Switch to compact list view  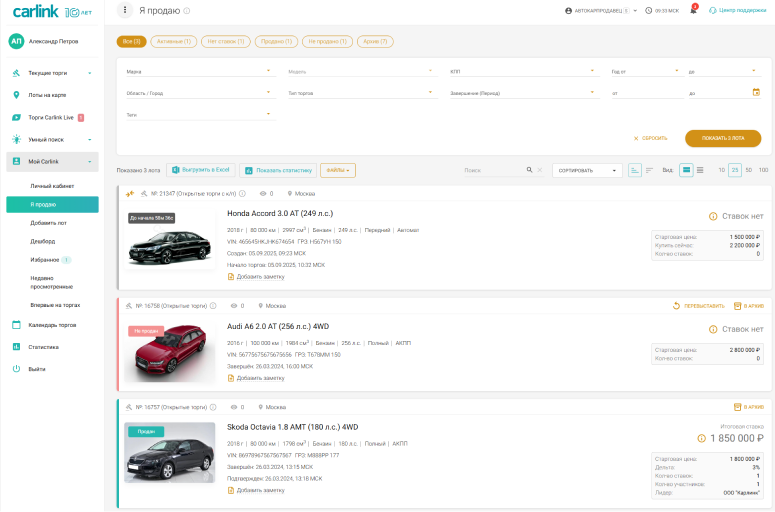[x=700, y=170]
